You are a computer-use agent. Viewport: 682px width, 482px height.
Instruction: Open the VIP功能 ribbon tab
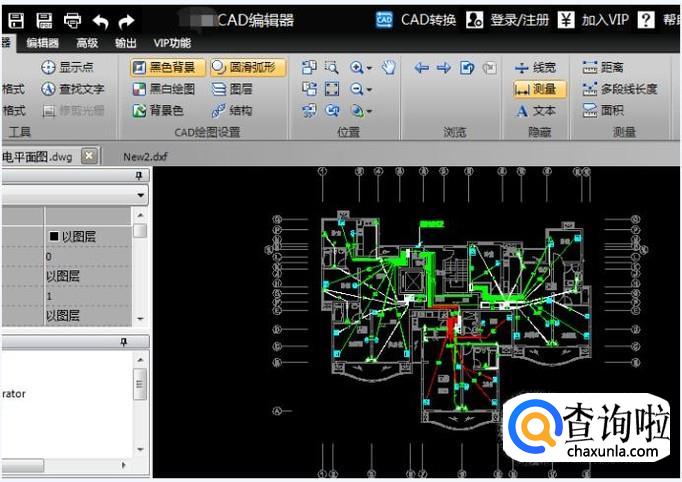[172, 43]
